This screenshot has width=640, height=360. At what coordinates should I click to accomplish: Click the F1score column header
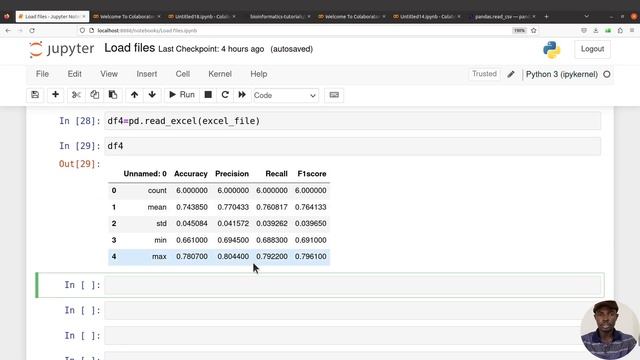(x=312, y=173)
